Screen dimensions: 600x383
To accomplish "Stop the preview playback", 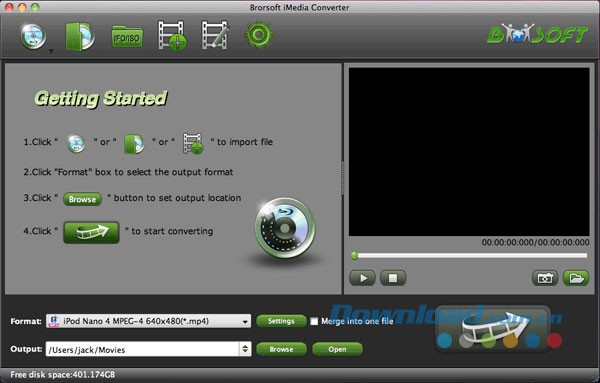I will pos(393,278).
